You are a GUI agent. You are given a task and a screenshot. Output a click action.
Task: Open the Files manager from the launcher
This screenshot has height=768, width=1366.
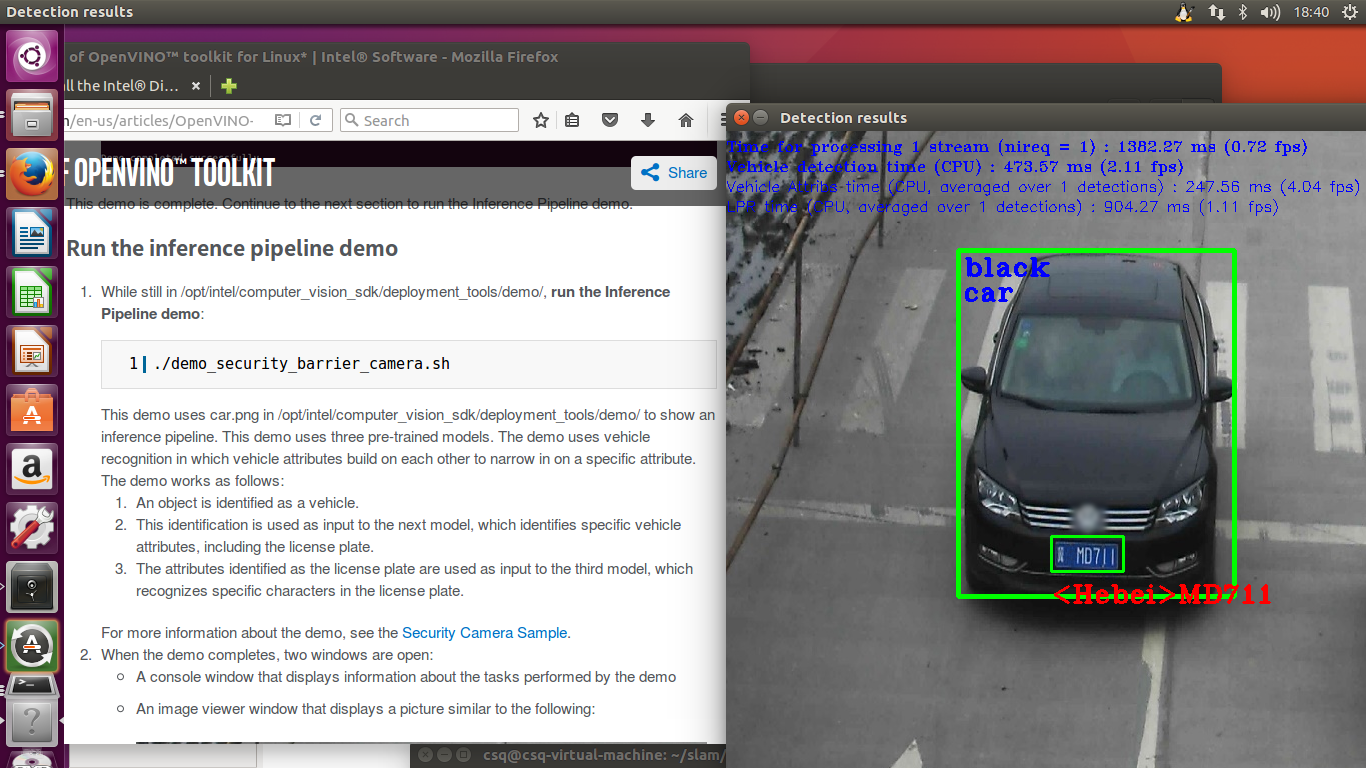33,114
